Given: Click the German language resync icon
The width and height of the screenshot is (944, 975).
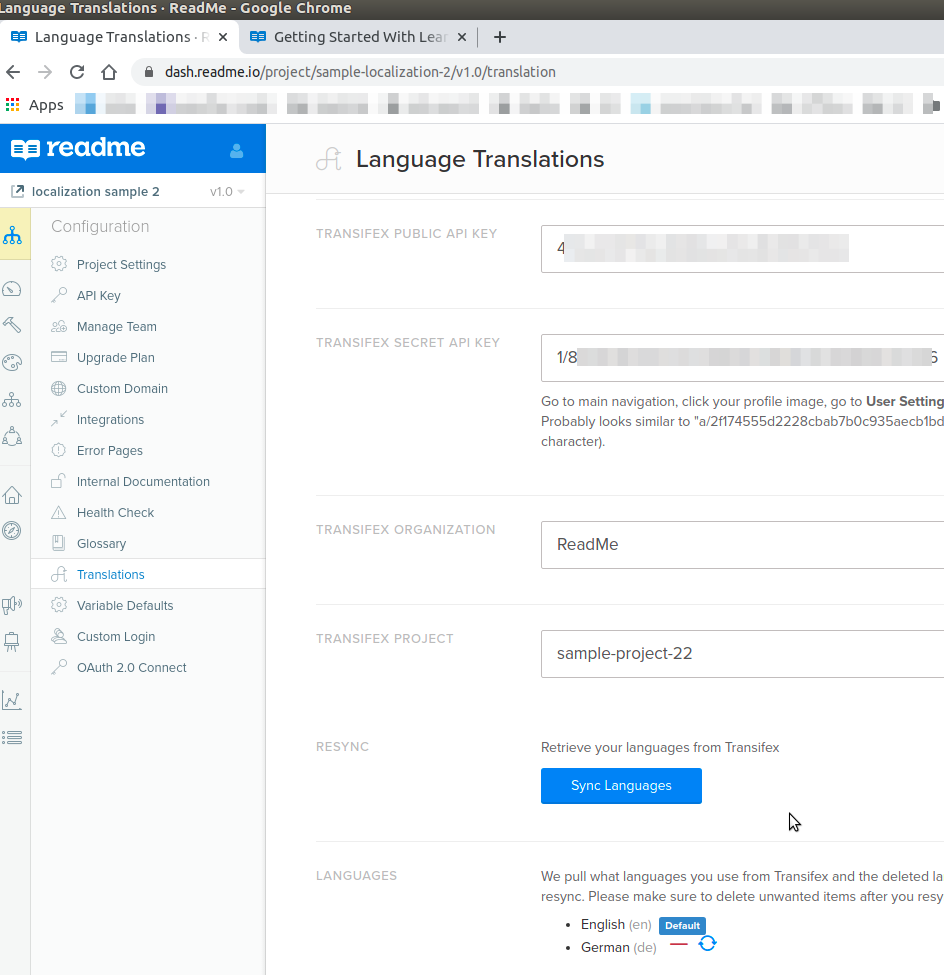Looking at the screenshot, I should tap(707, 944).
